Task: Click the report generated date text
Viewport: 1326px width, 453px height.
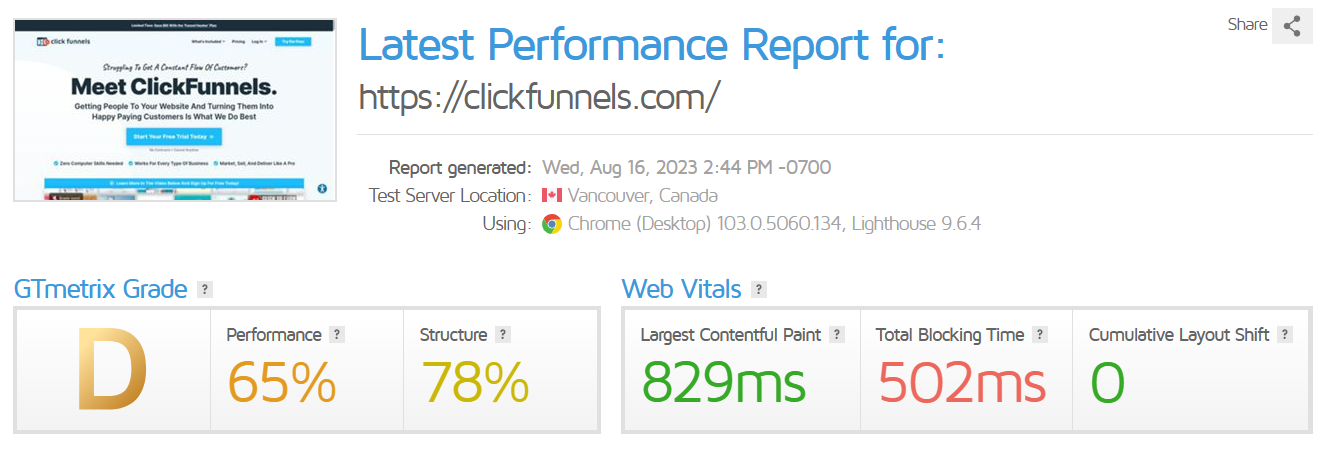Action: [x=686, y=167]
